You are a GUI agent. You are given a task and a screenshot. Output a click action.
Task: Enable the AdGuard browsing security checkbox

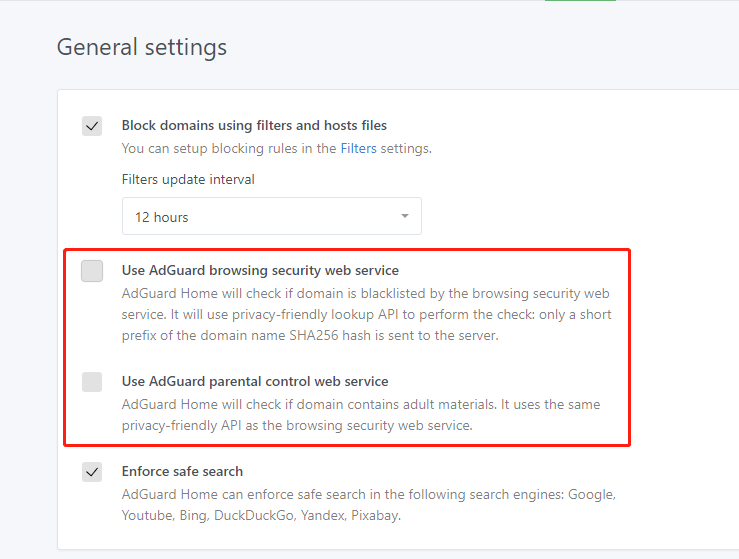(x=92, y=271)
